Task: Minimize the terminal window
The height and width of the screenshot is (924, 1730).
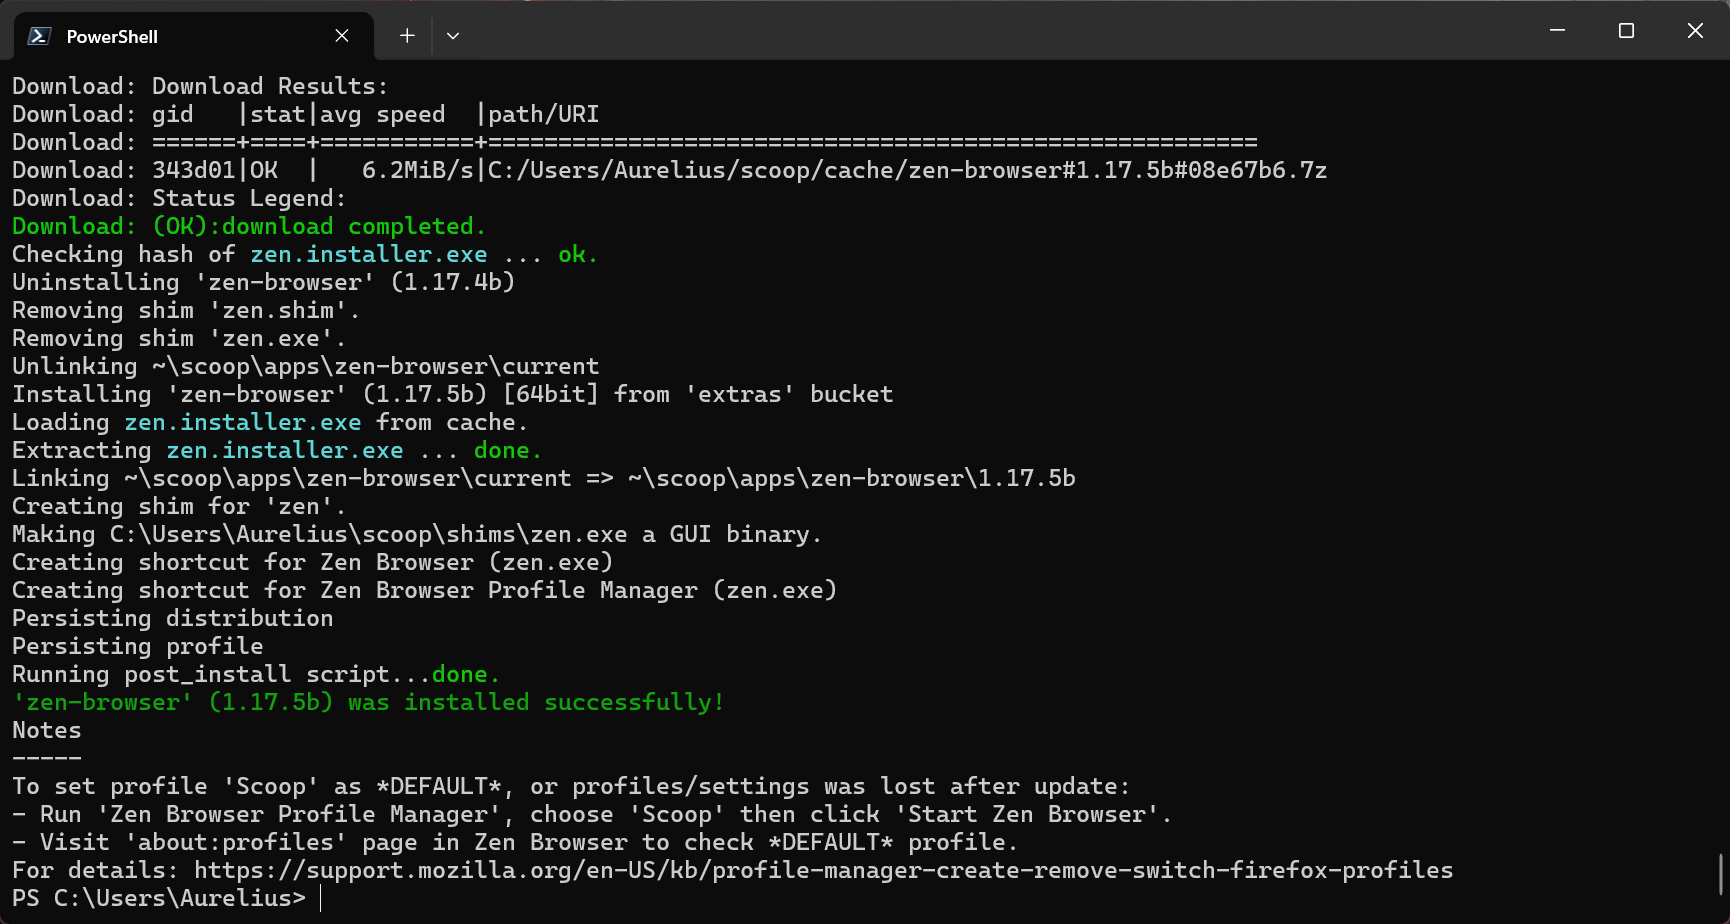Action: [x=1557, y=31]
